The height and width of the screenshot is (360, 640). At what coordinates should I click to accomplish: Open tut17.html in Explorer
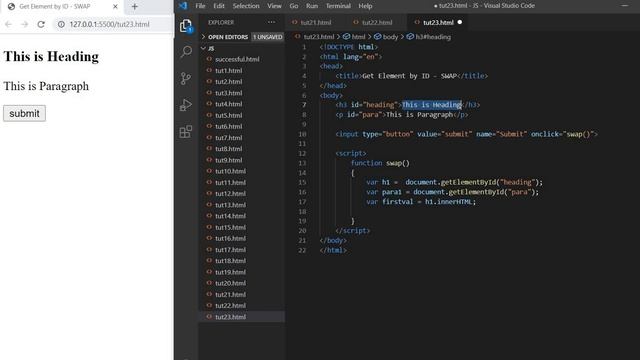pos(242,249)
